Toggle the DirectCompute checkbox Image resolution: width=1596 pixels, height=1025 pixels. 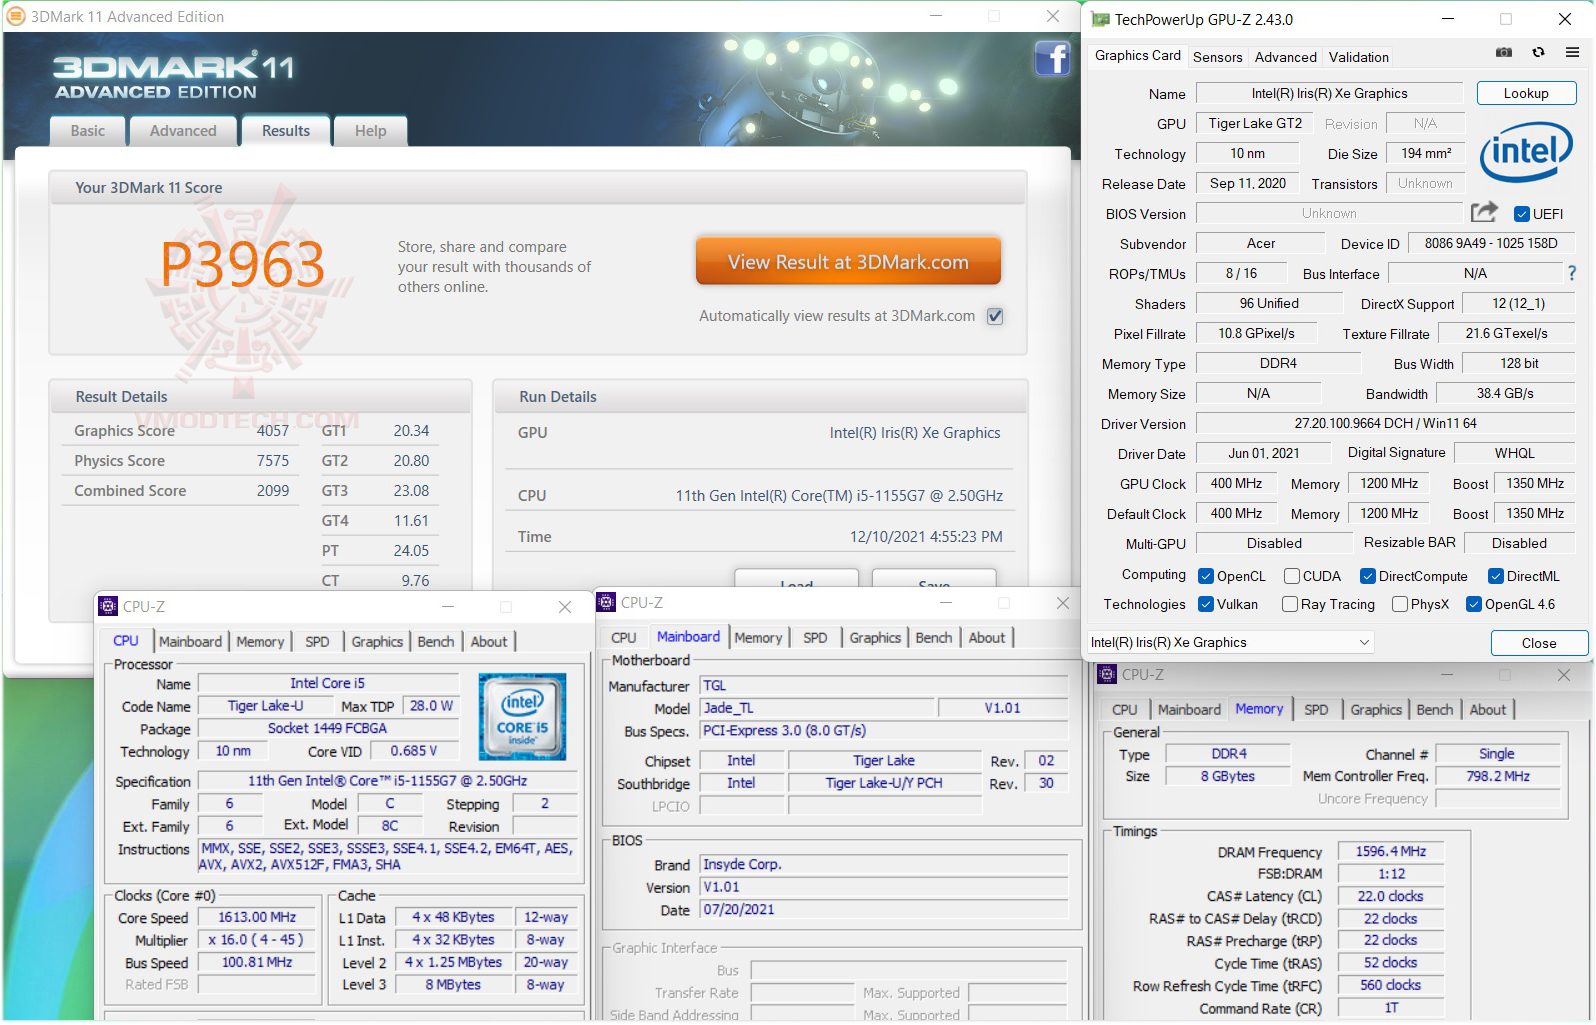click(1368, 576)
